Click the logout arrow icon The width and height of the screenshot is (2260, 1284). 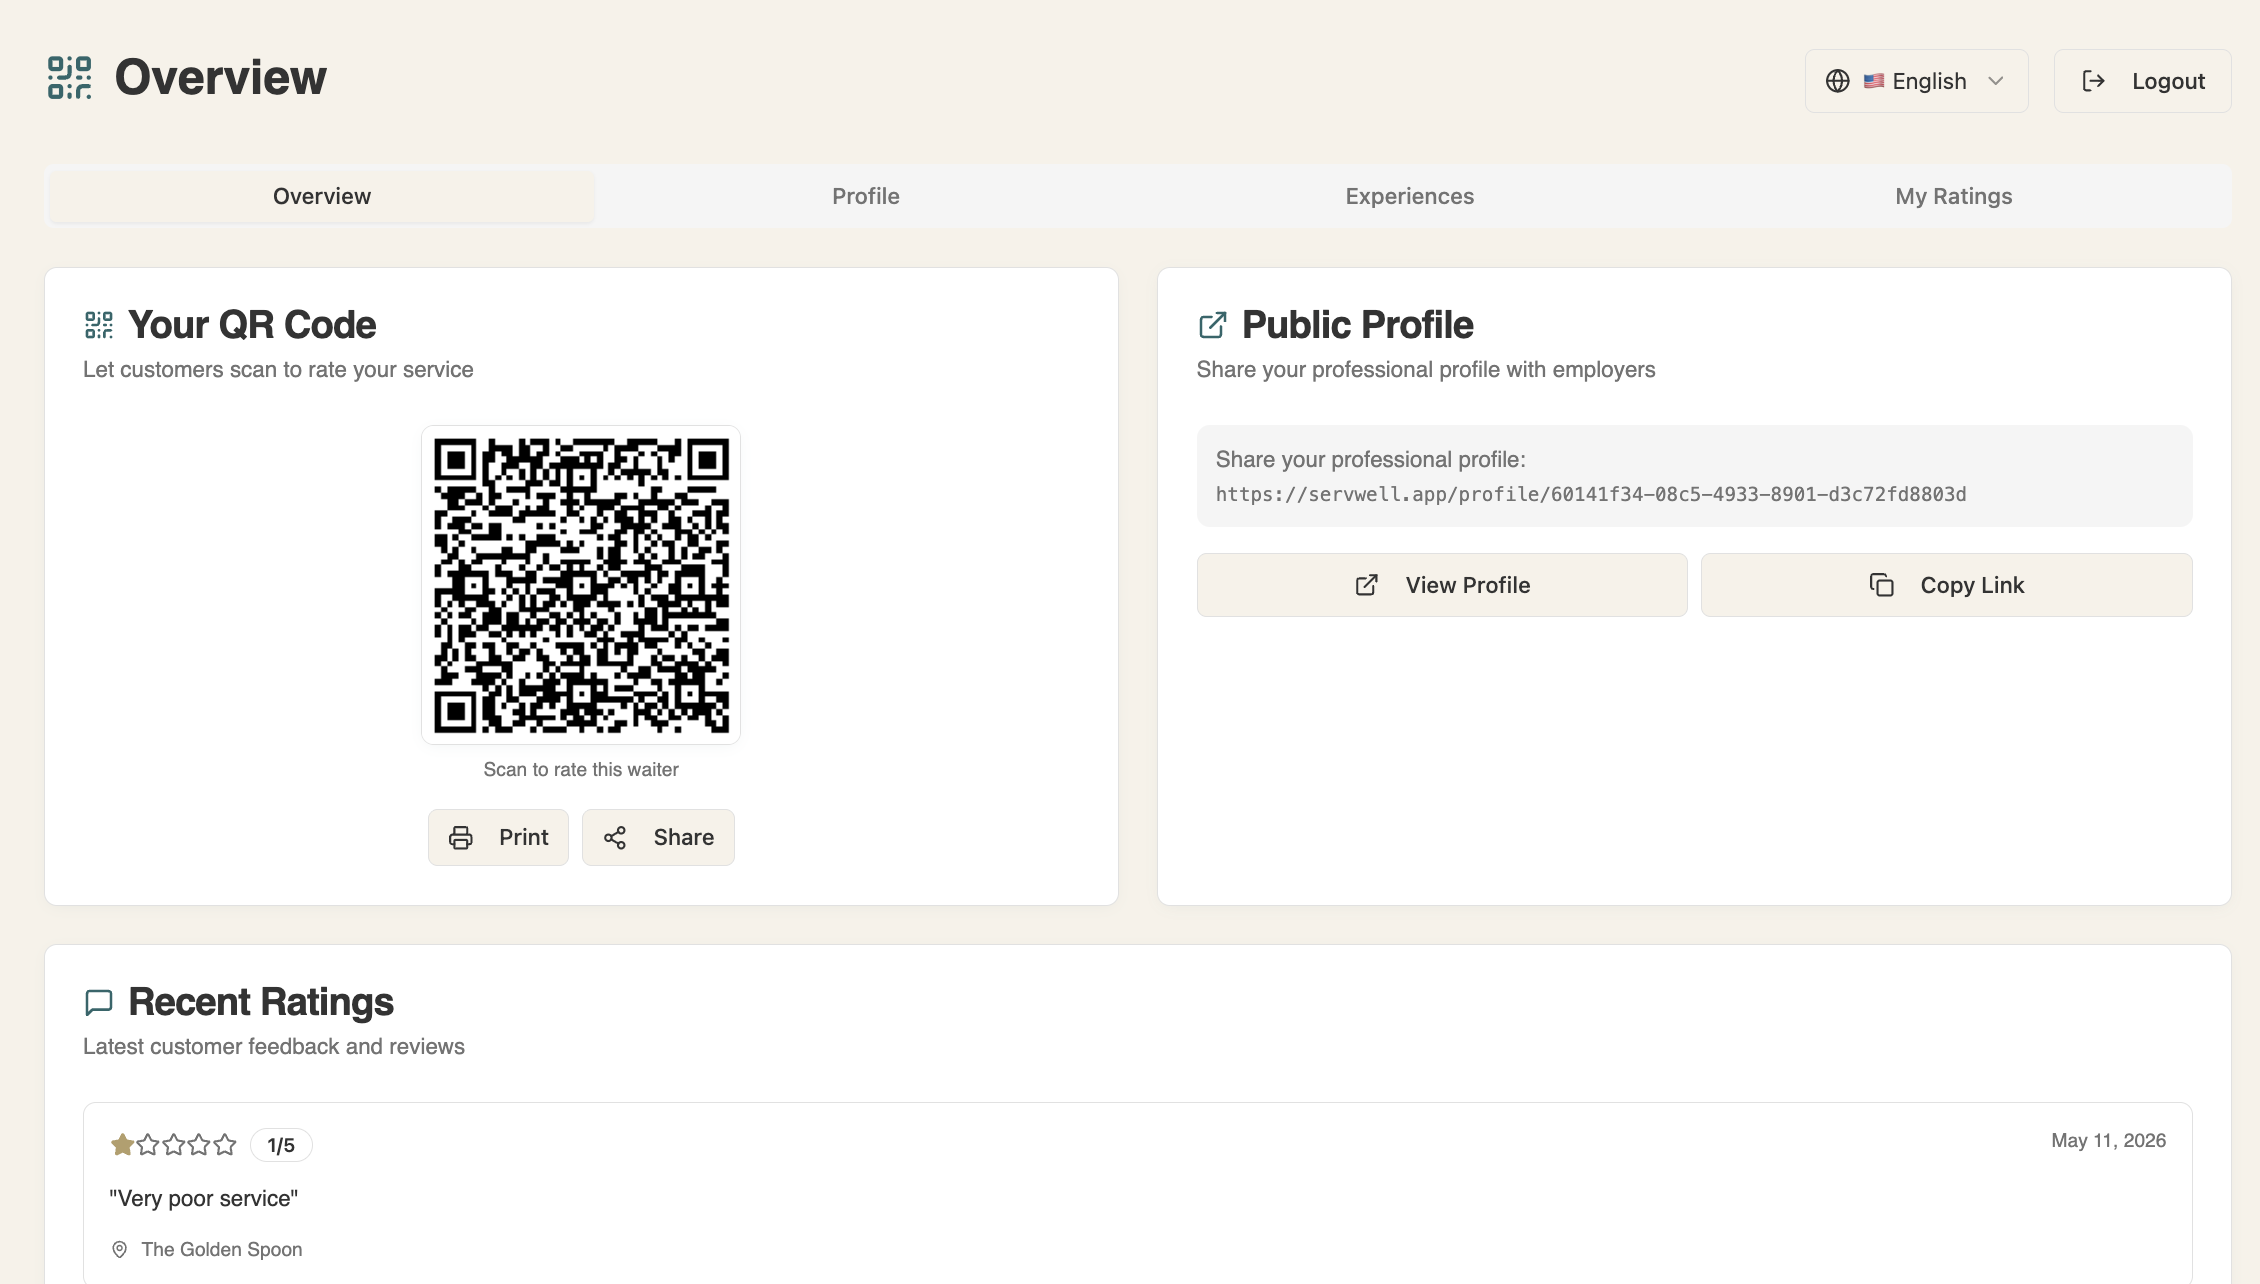click(2094, 81)
